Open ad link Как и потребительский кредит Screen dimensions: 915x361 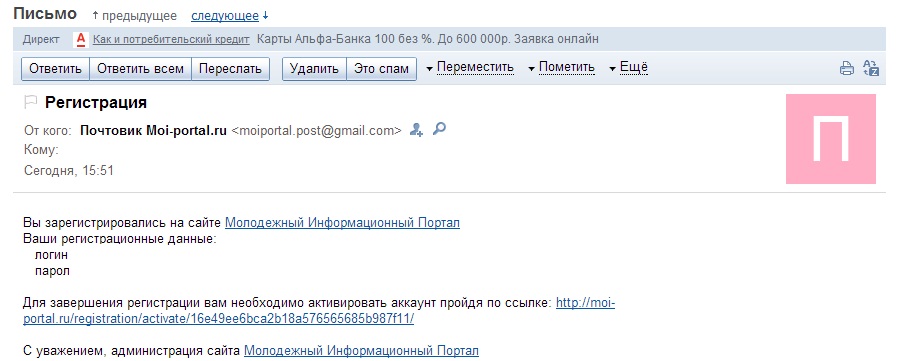(171, 40)
